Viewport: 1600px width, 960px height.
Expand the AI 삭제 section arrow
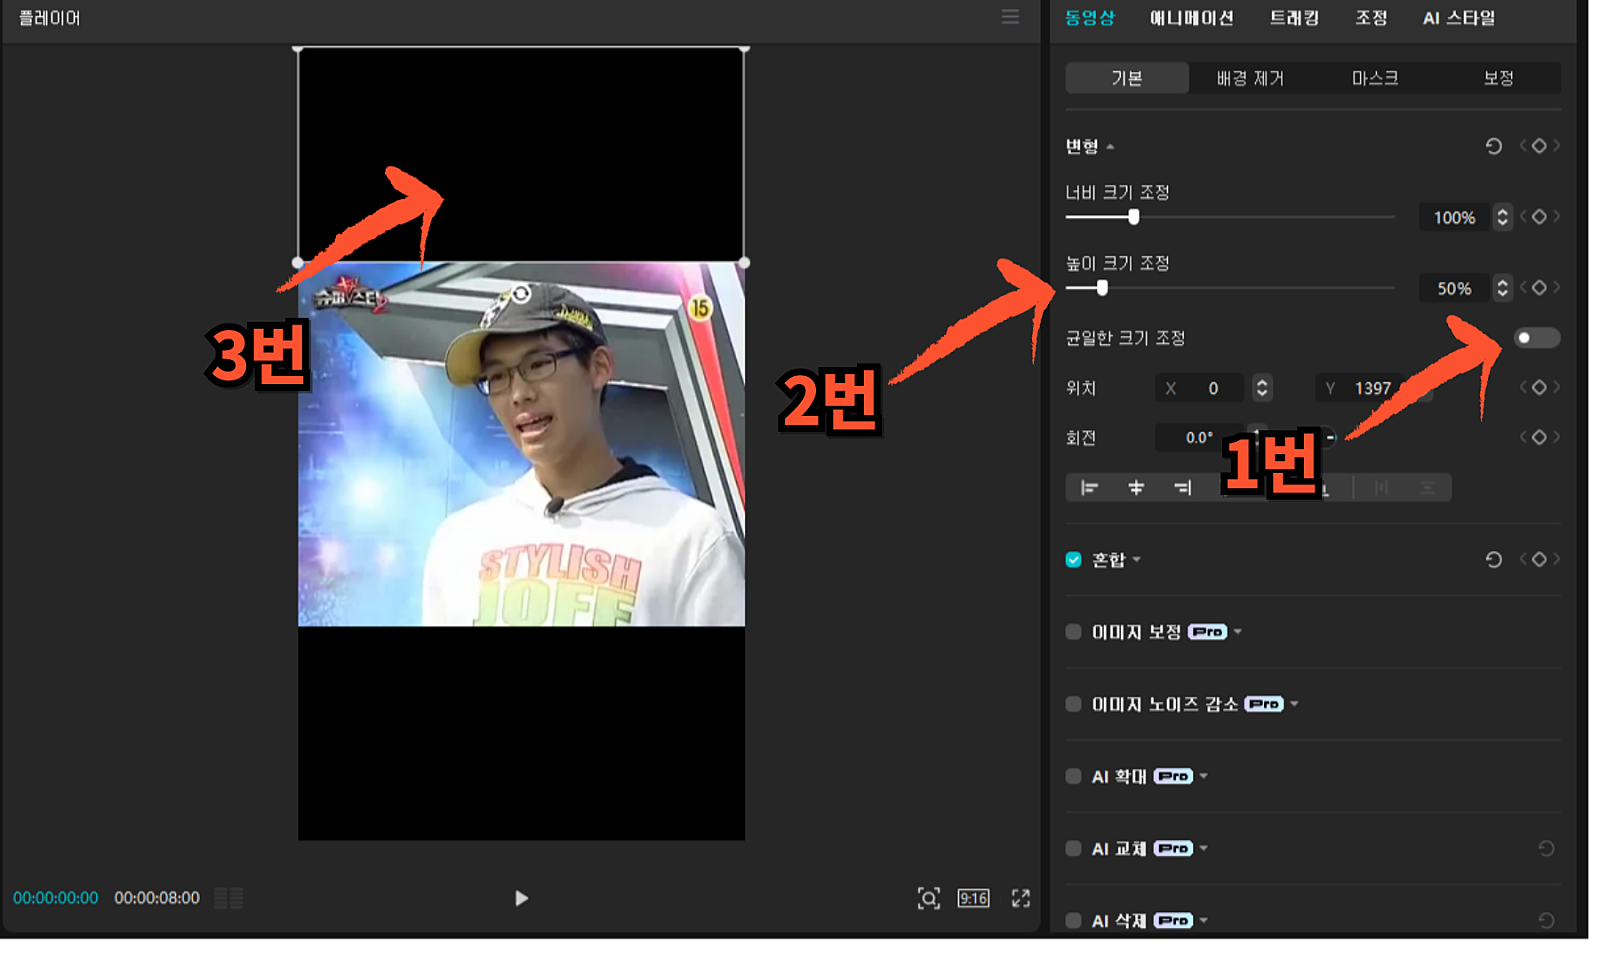[x=1204, y=920]
